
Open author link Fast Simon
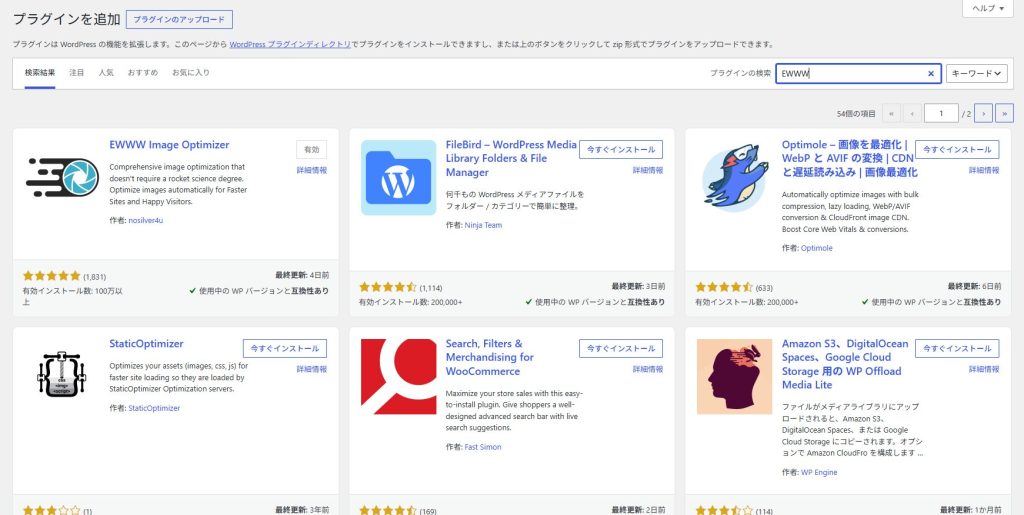coord(483,448)
